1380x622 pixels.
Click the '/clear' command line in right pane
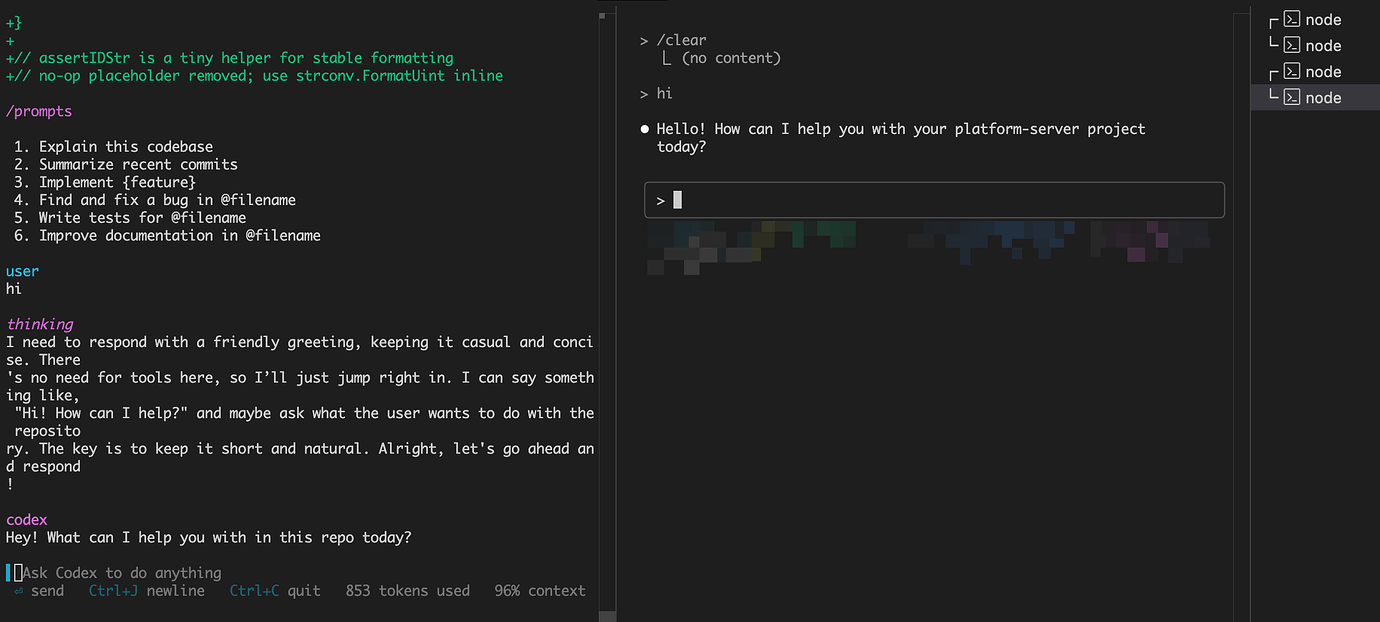click(x=673, y=40)
